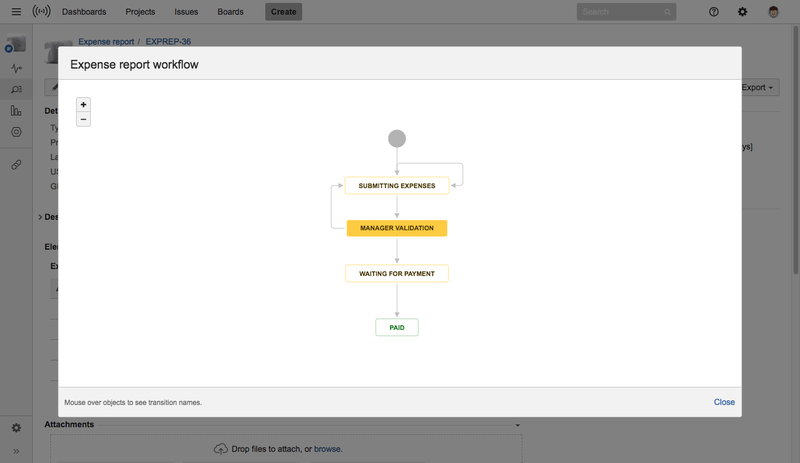Zoom in the workflow diagram
Image resolution: width=800 pixels, height=463 pixels.
(84, 105)
